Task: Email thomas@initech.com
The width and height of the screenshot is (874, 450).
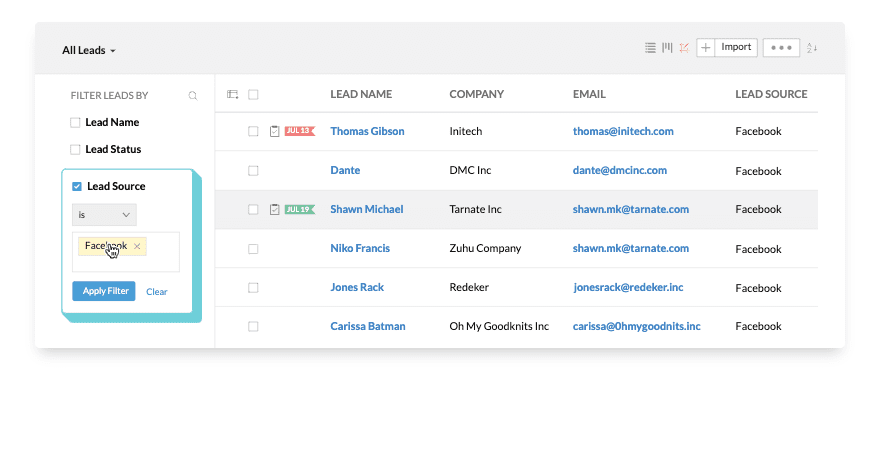Action: (623, 131)
